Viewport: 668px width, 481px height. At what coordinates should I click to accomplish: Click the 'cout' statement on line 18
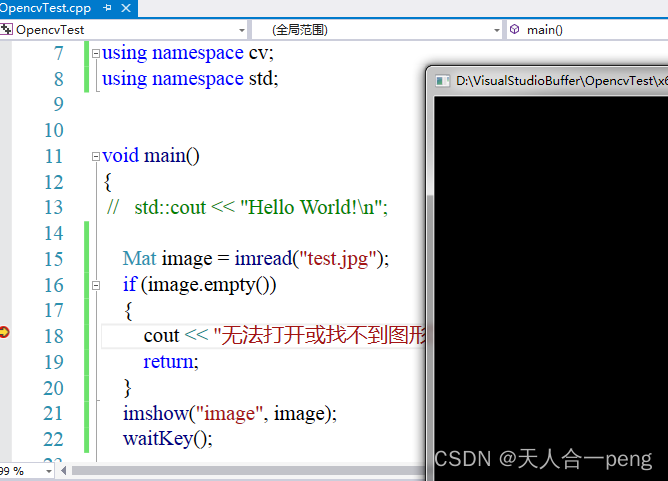pos(161,336)
